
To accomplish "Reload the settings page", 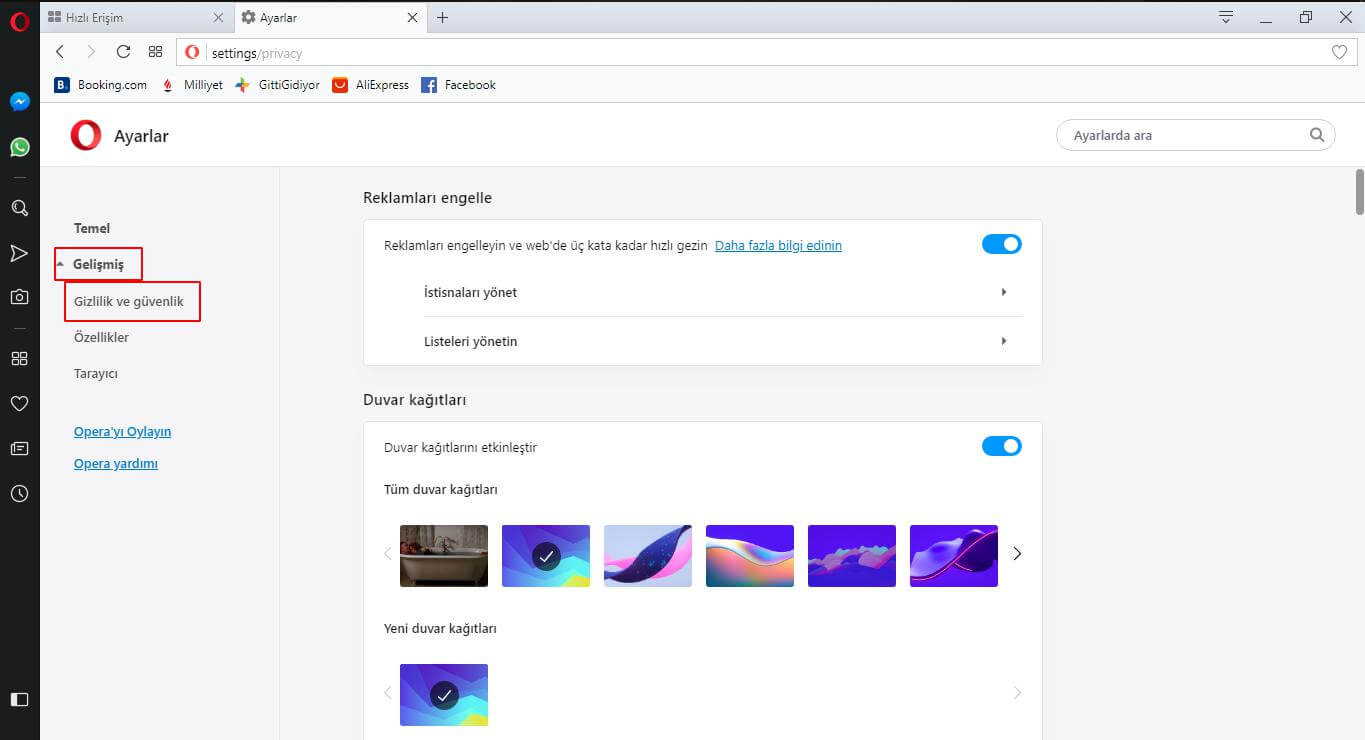I will 123,52.
